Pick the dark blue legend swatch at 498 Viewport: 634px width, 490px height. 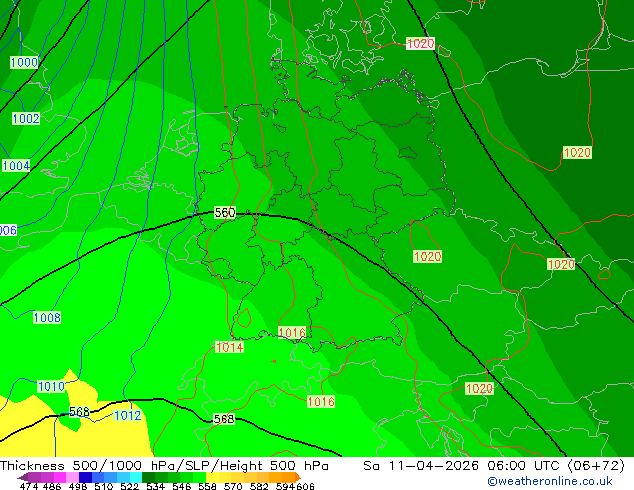[85, 477]
